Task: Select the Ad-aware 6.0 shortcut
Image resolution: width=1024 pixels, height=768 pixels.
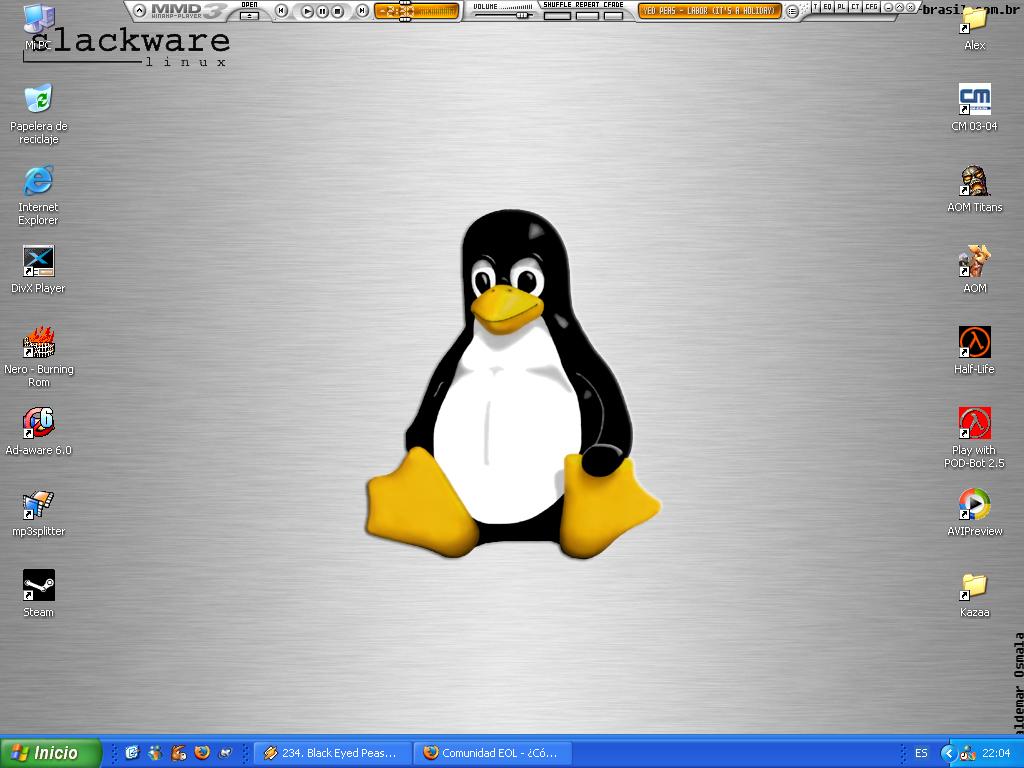Action: 39,424
